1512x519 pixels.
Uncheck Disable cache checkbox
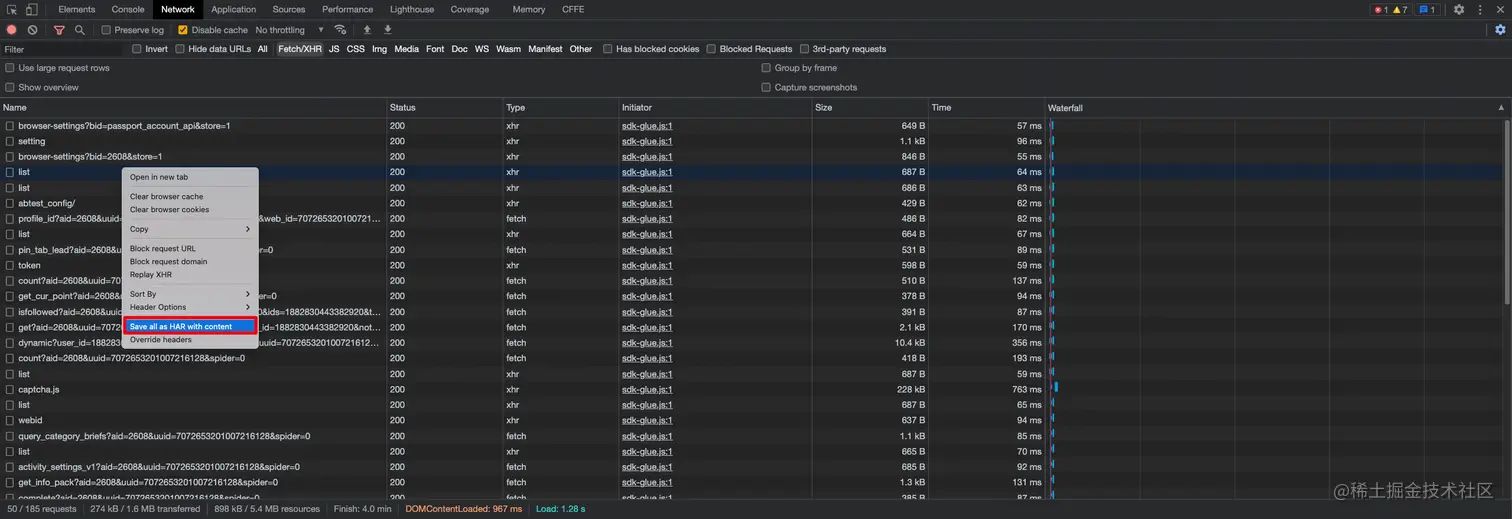coord(182,30)
